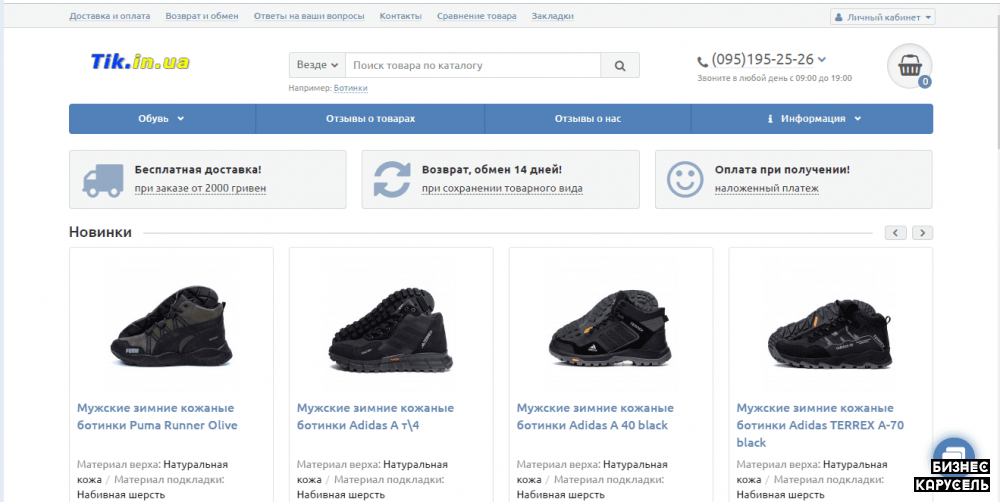
Task: Click the Ботинки example search link
Action: pyautogui.click(x=350, y=88)
